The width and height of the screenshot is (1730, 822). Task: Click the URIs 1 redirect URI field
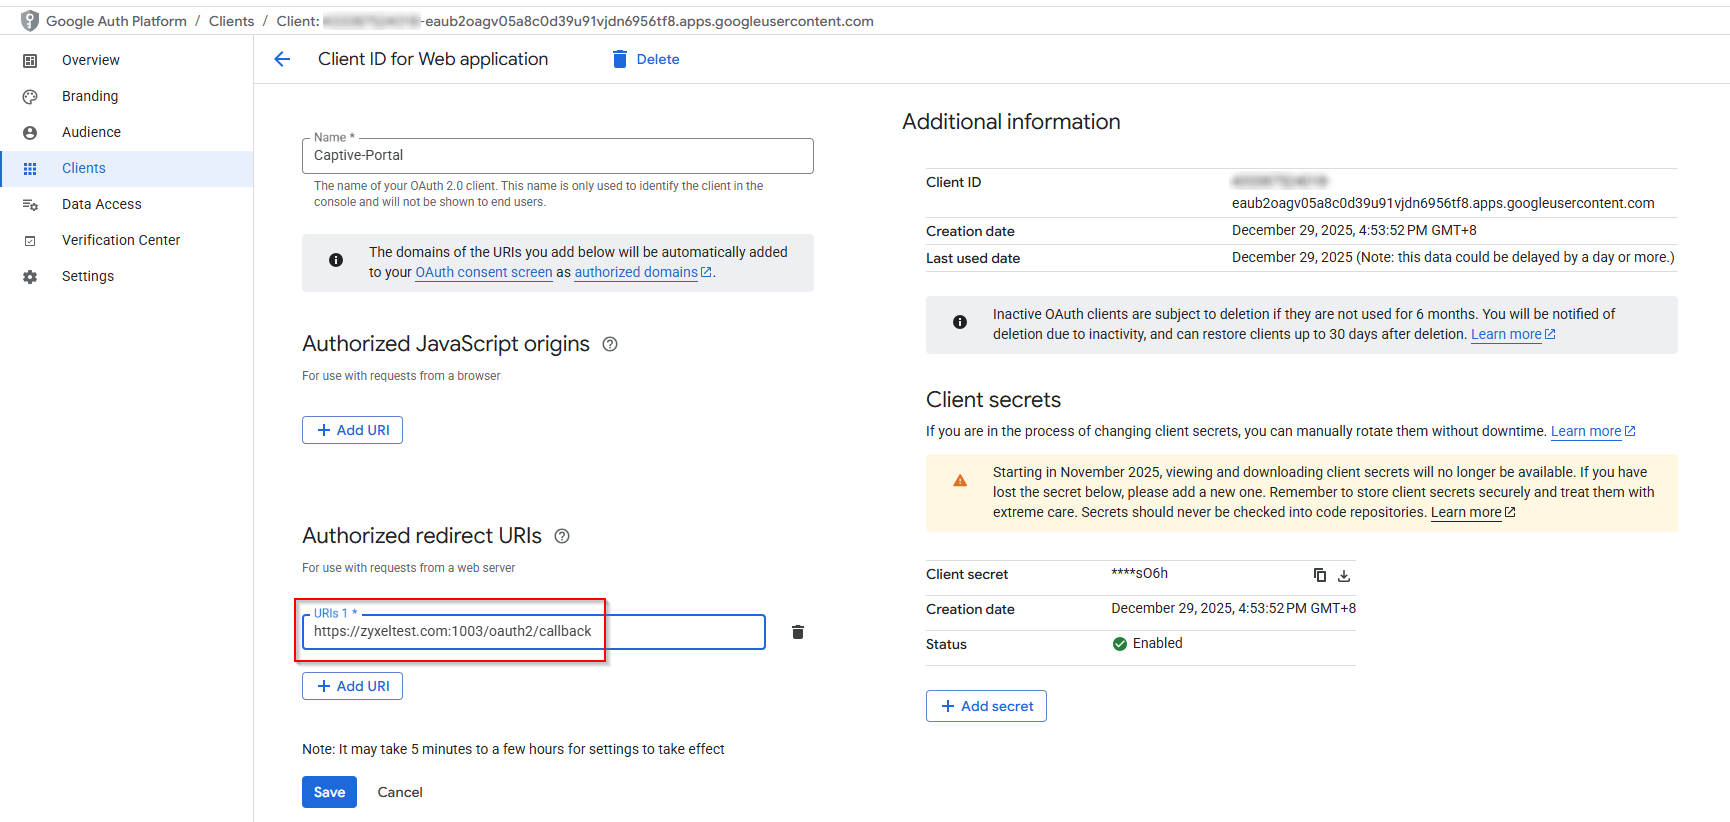coord(534,632)
